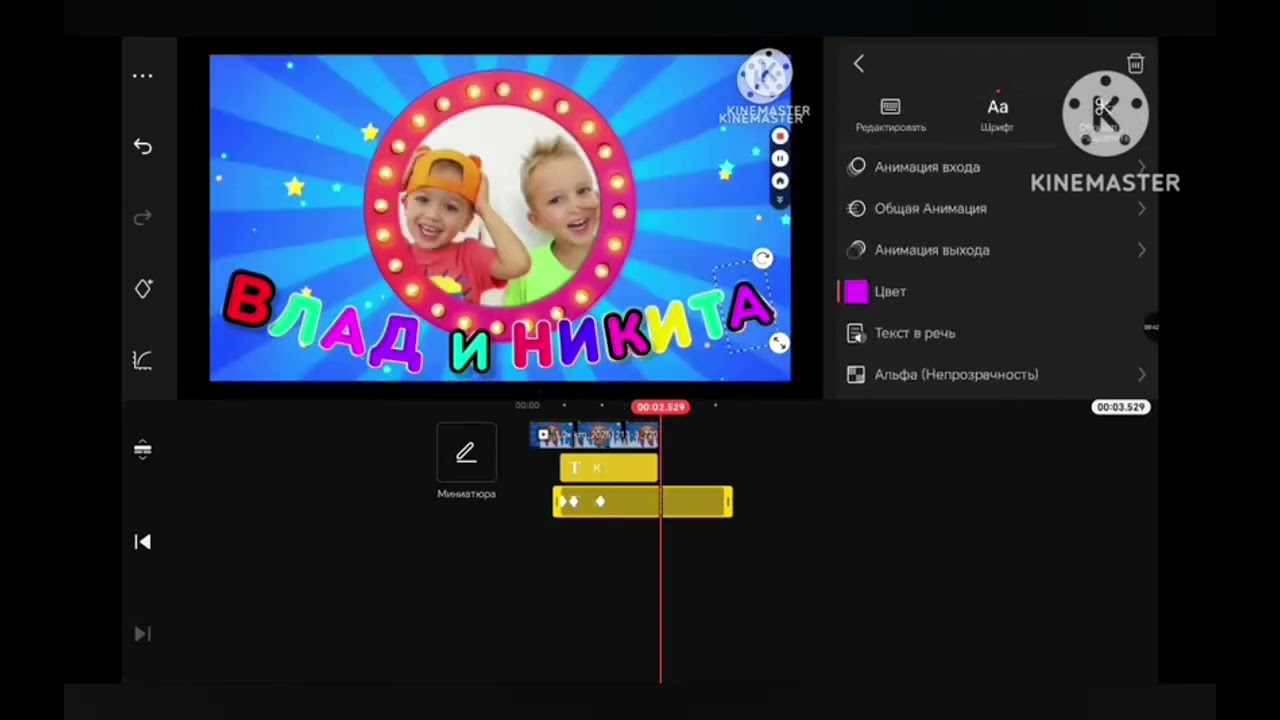This screenshot has height=720, width=1280.
Task: Open the Шрифт font picker
Action: [997, 115]
